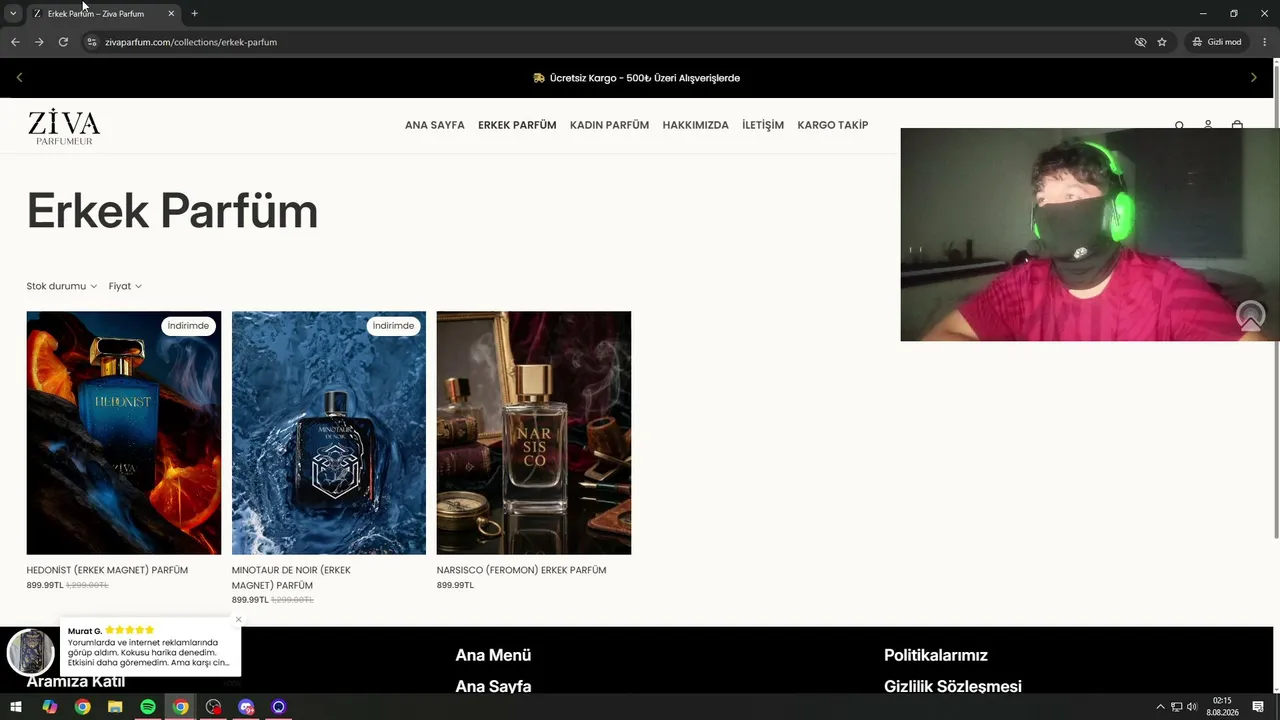Viewport: 1280px width, 720px height.
Task: Open the Narsisco perfume product image
Action: pyautogui.click(x=534, y=433)
